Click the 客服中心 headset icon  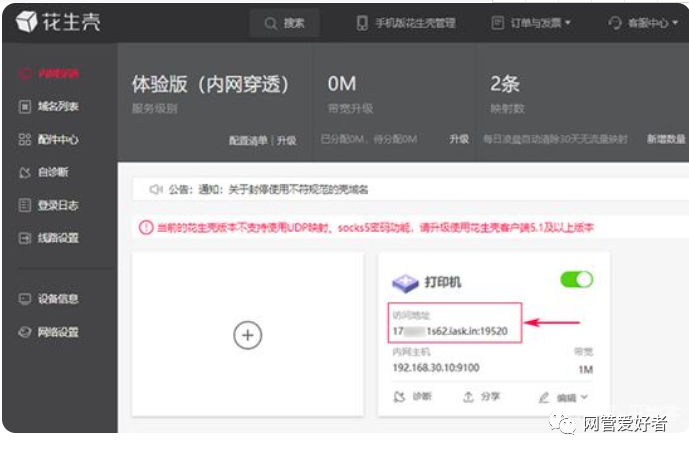(615, 23)
